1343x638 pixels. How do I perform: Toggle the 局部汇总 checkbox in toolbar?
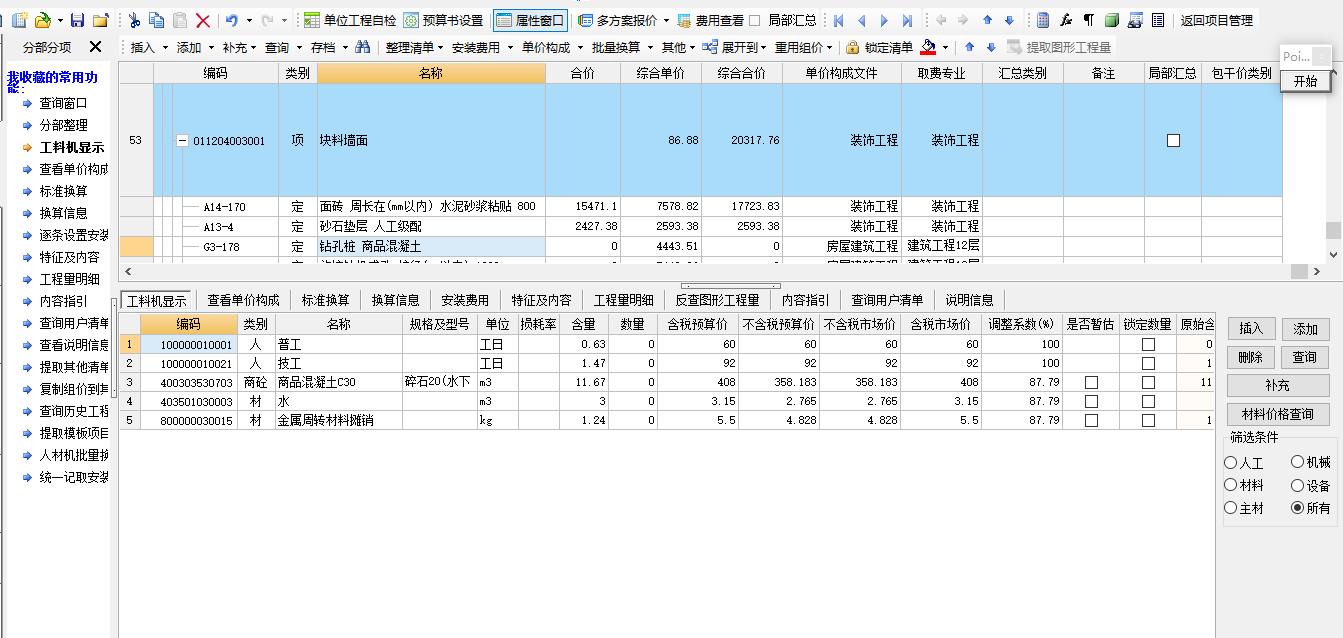pyautogui.click(x=755, y=20)
